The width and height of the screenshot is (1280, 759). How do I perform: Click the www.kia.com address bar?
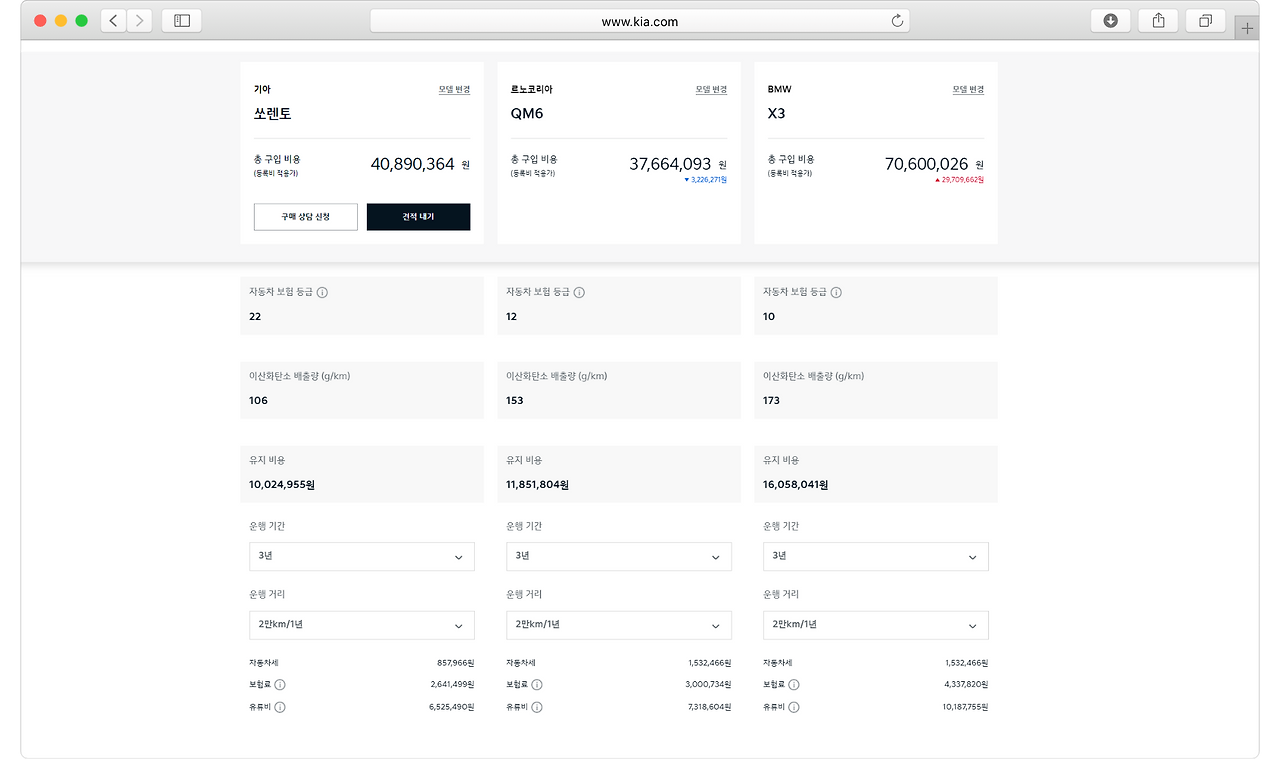640,21
